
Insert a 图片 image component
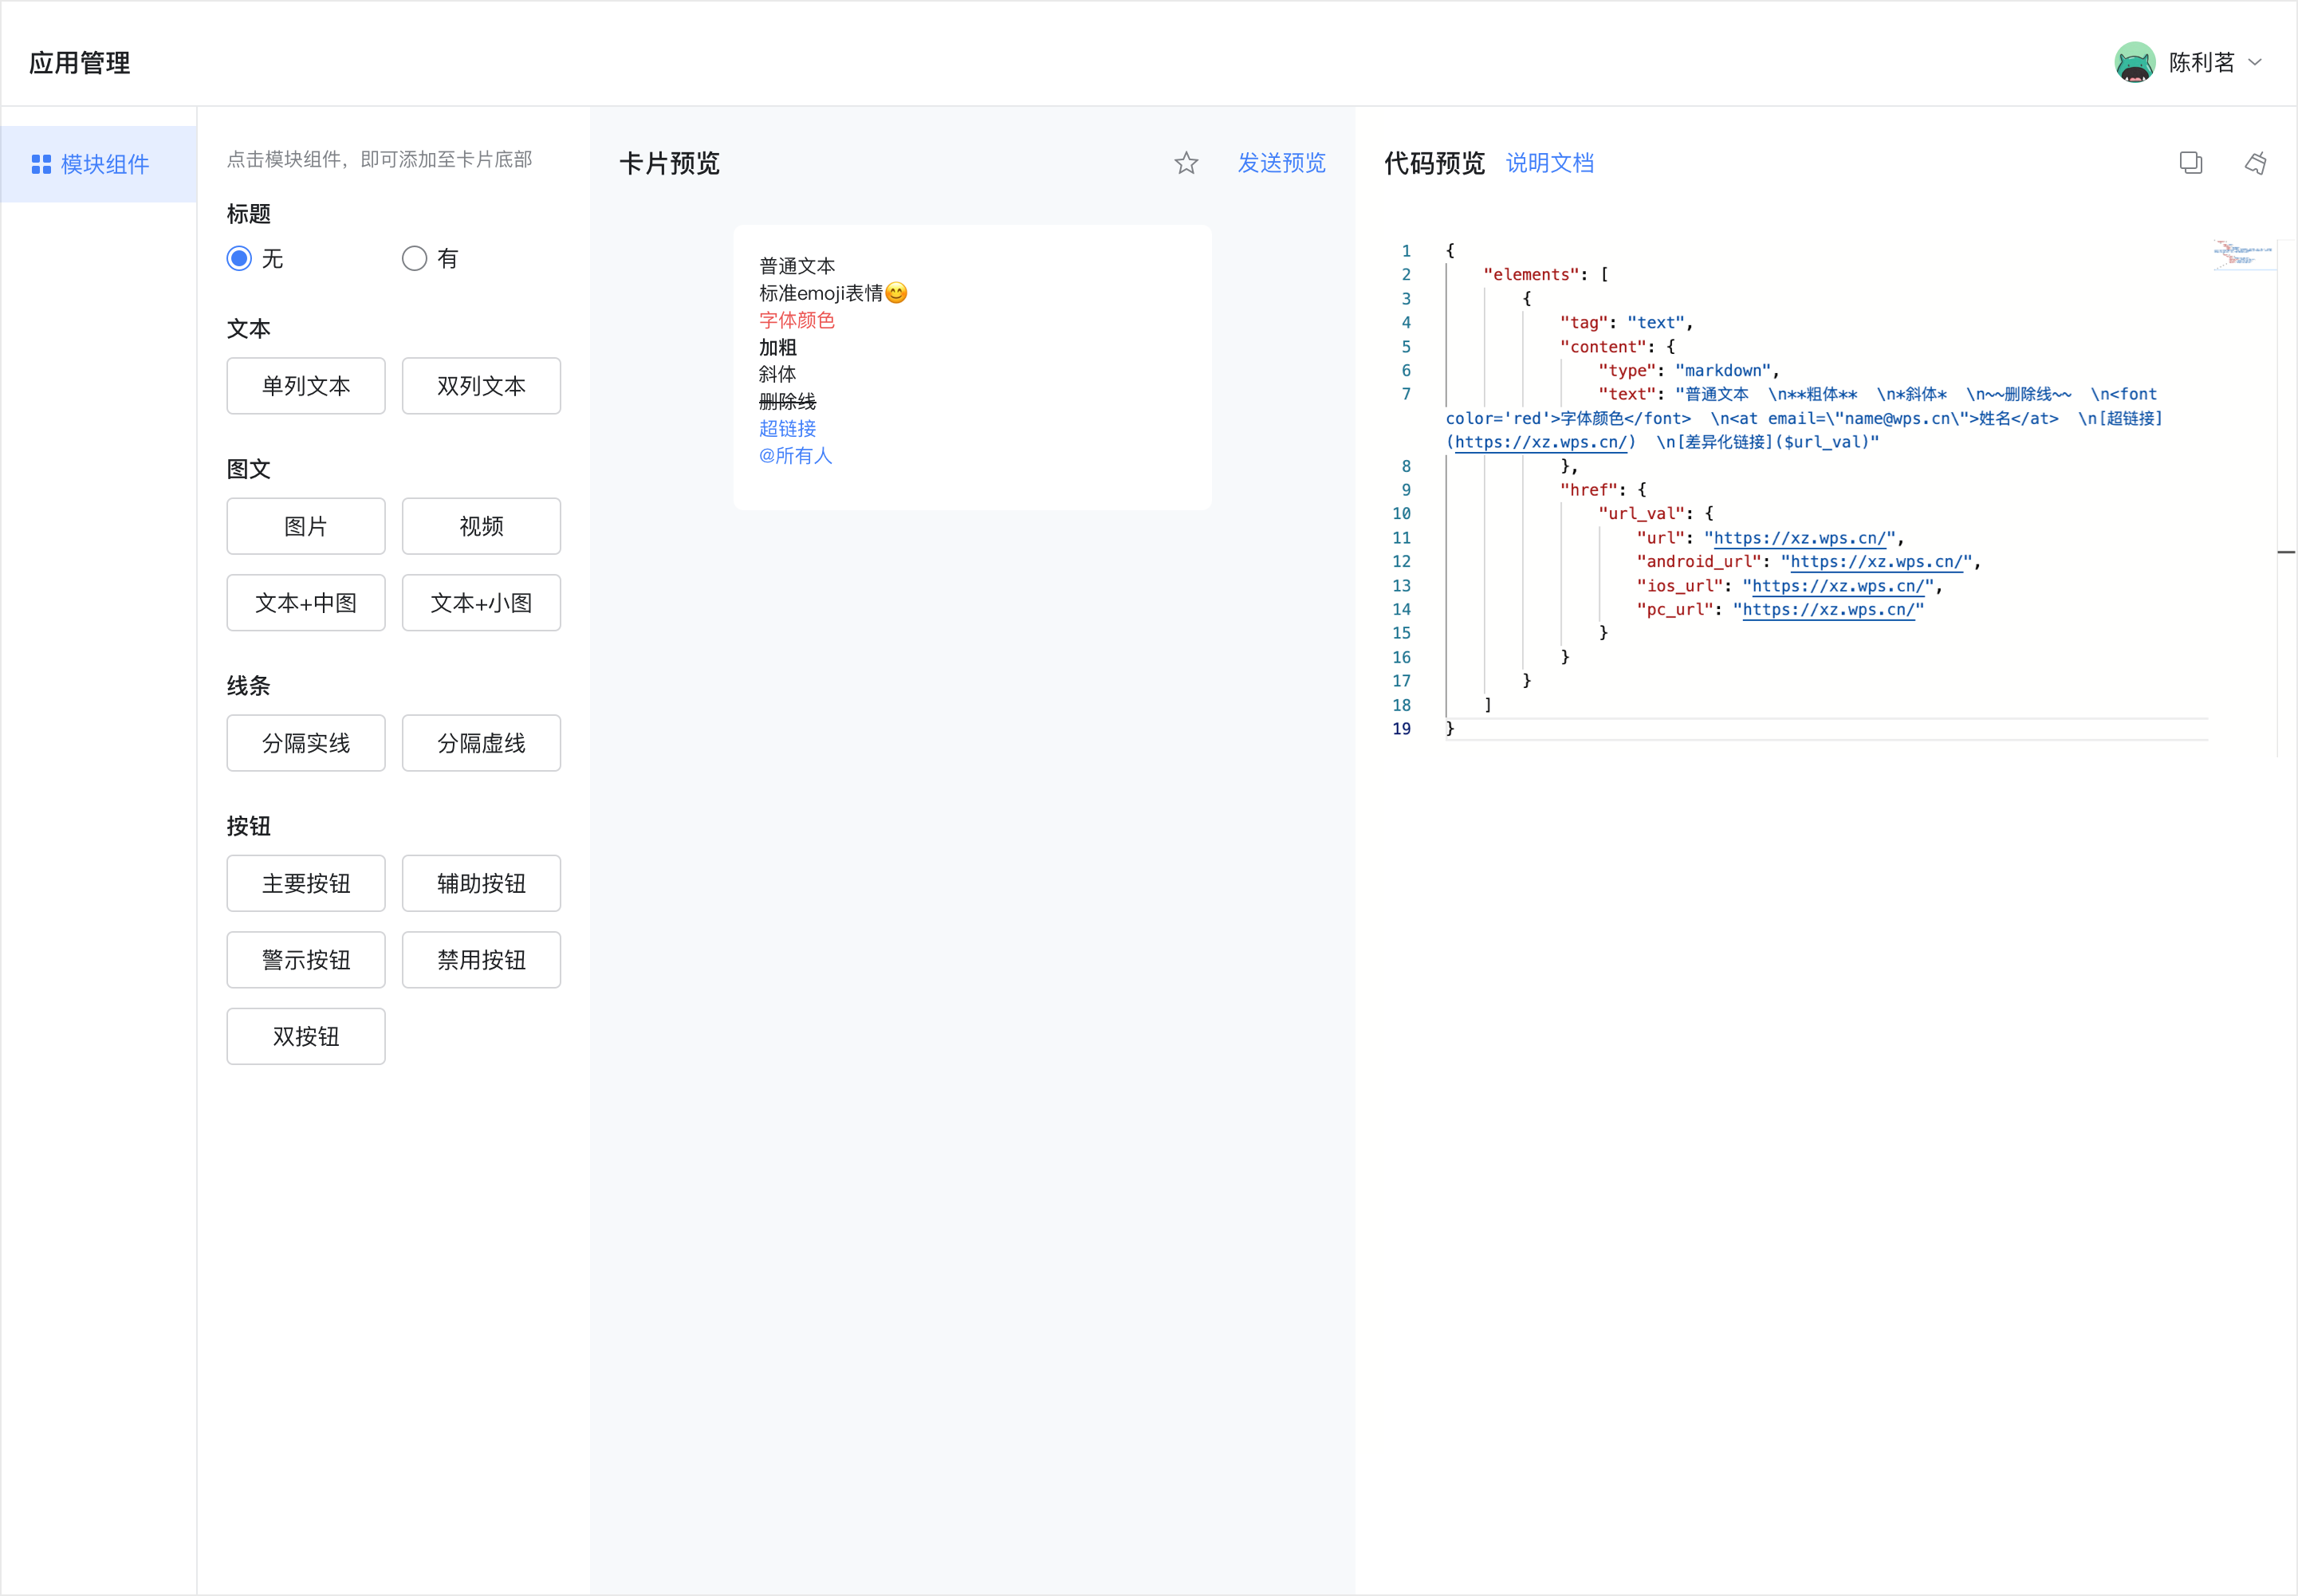306,525
